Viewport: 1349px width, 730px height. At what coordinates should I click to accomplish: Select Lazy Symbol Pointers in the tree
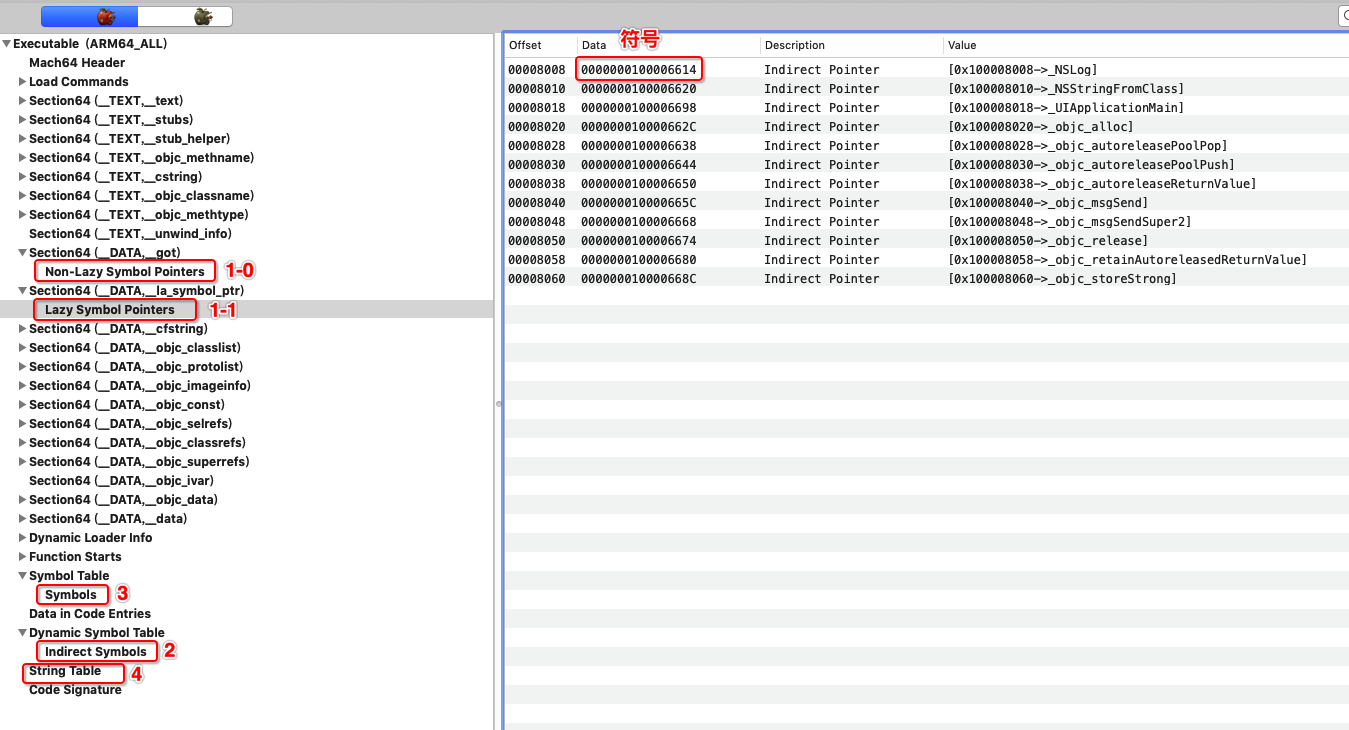click(109, 310)
